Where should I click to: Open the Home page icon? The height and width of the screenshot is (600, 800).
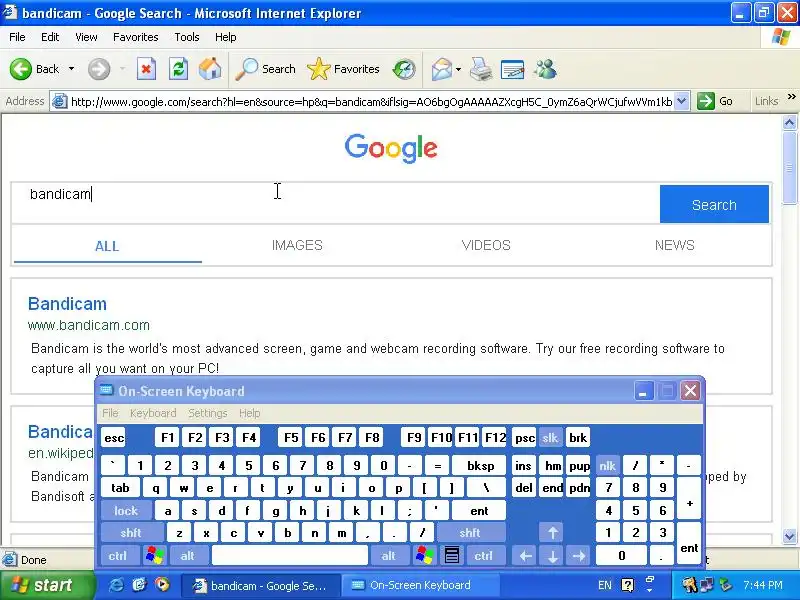coord(210,69)
